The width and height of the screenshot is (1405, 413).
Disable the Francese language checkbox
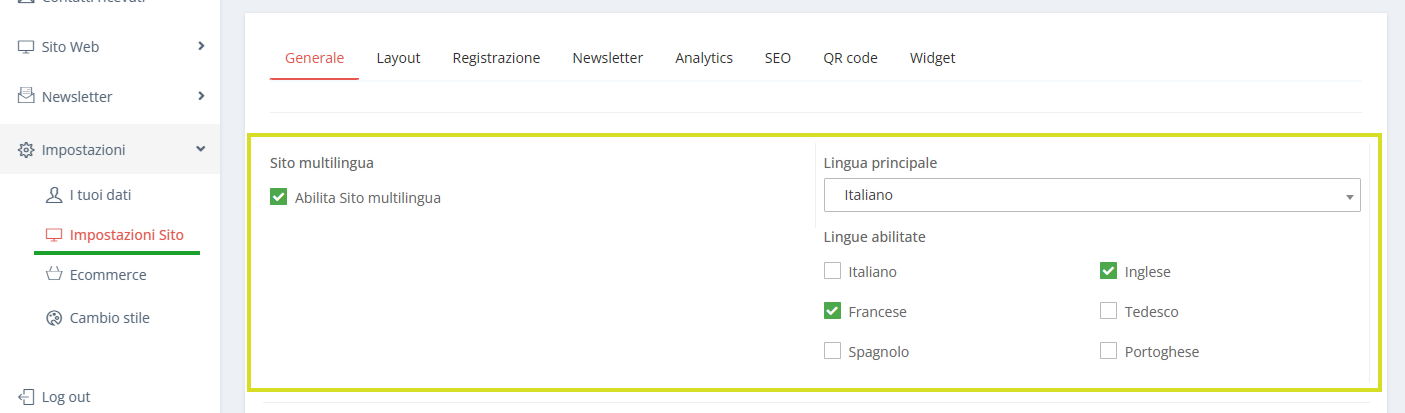point(832,311)
